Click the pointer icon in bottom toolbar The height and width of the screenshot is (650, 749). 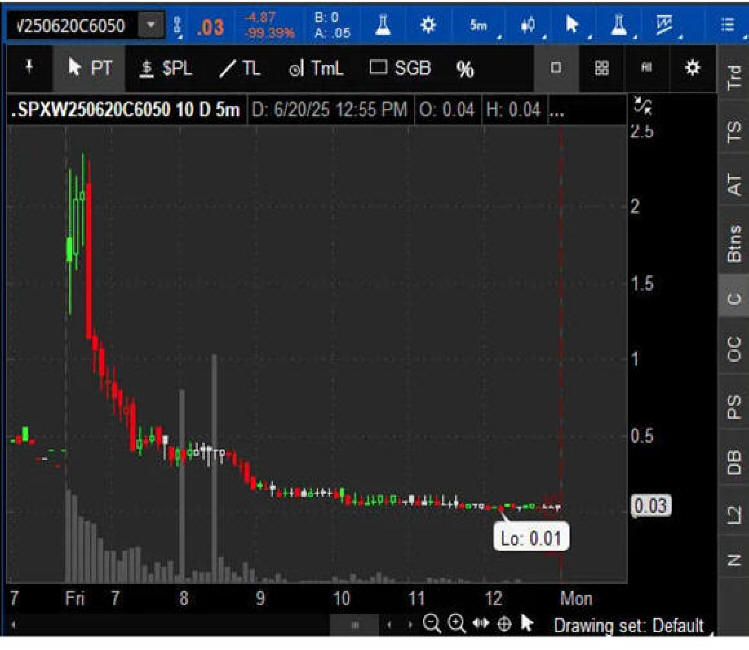pyautogui.click(x=527, y=623)
